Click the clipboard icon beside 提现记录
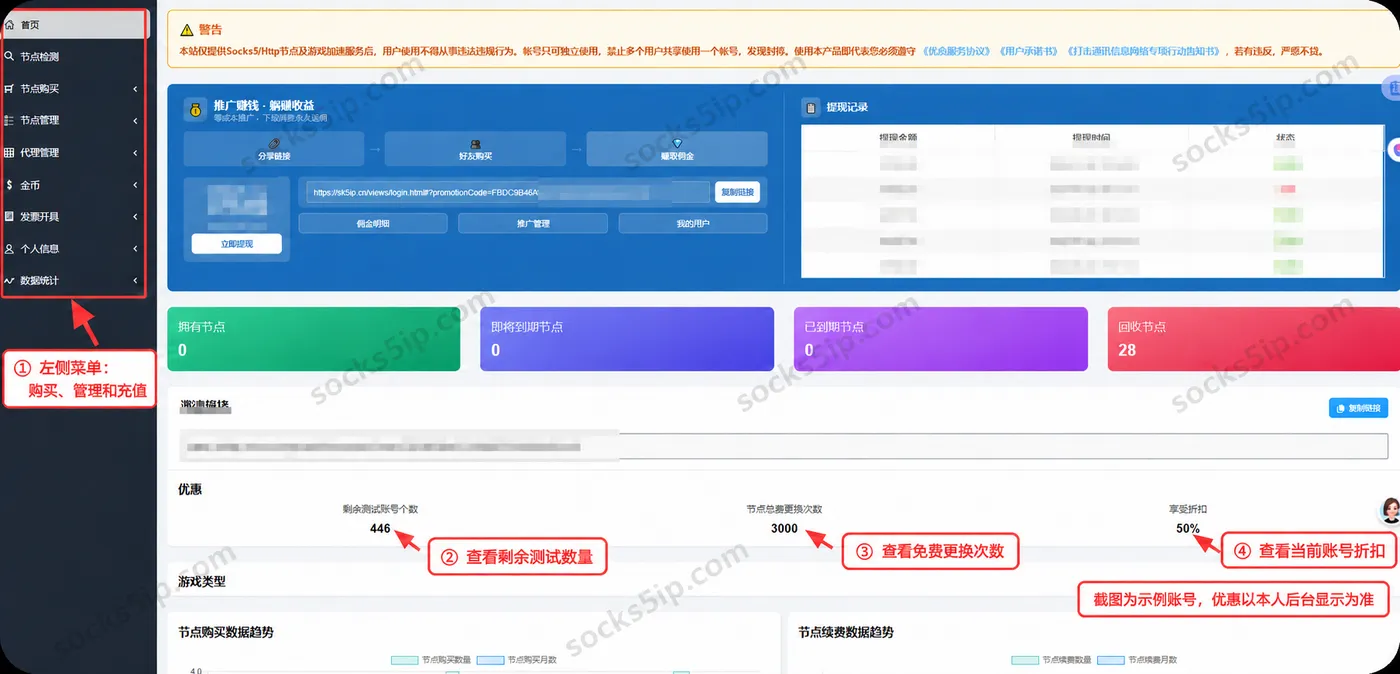The width and height of the screenshot is (1400, 674). 811,107
